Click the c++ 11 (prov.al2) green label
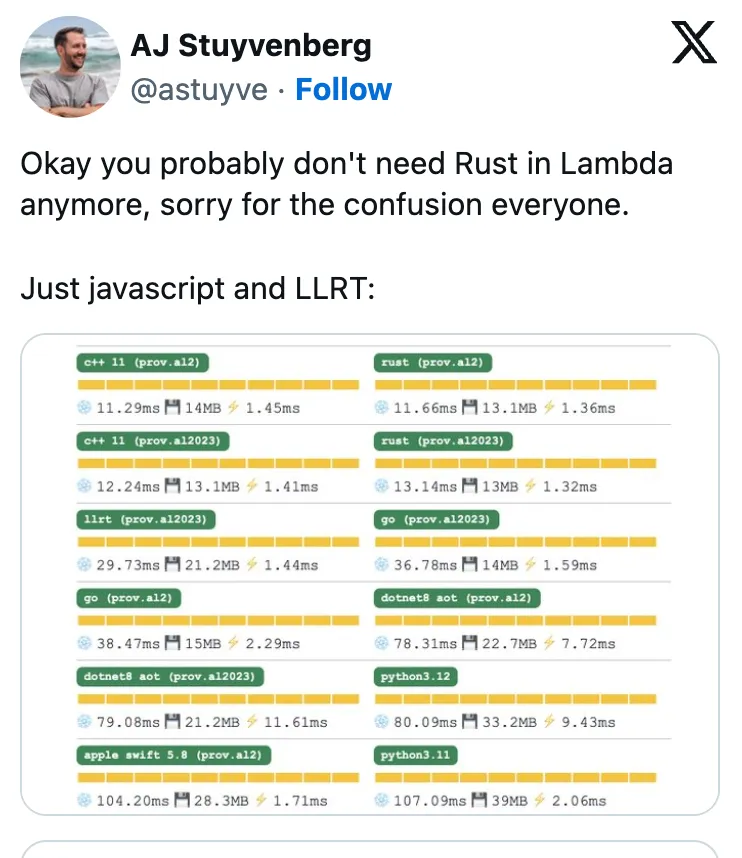The width and height of the screenshot is (742, 858). pyautogui.click(x=143, y=362)
